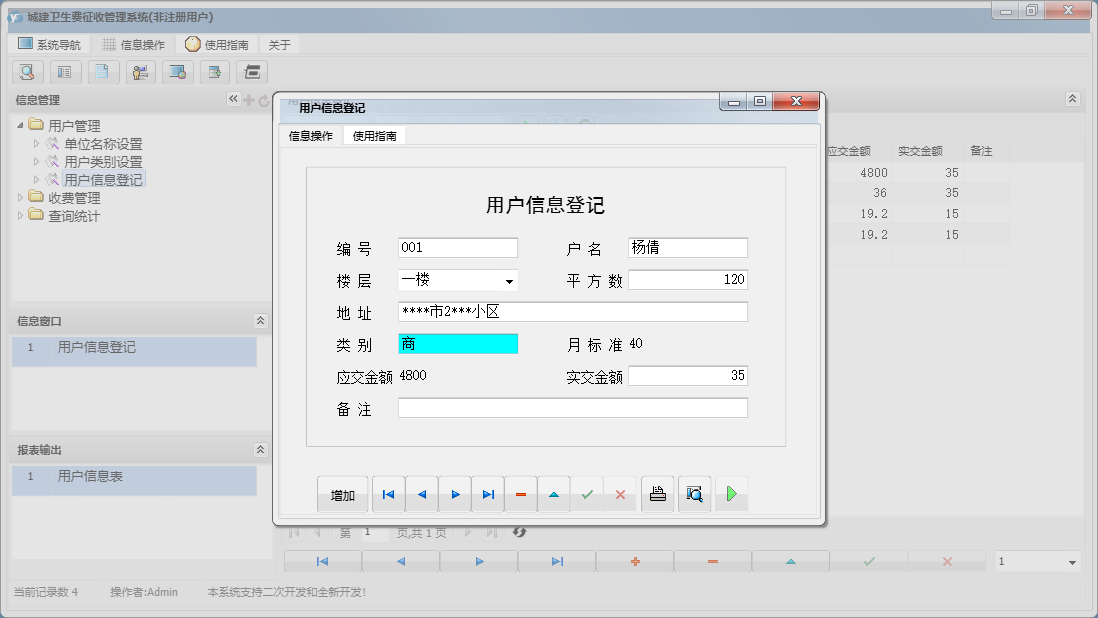Click the report list icon on the toolbar
Image resolution: width=1098 pixels, height=618 pixels.
[65, 72]
